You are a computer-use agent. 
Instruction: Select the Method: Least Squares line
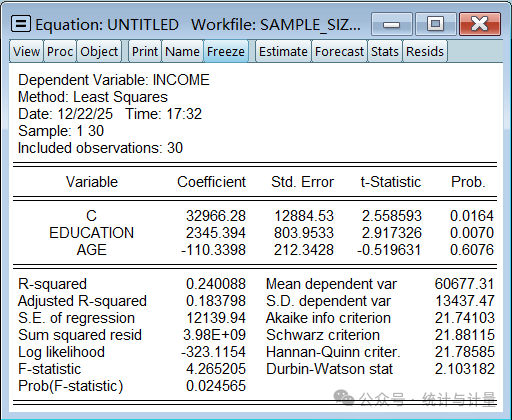(x=93, y=97)
